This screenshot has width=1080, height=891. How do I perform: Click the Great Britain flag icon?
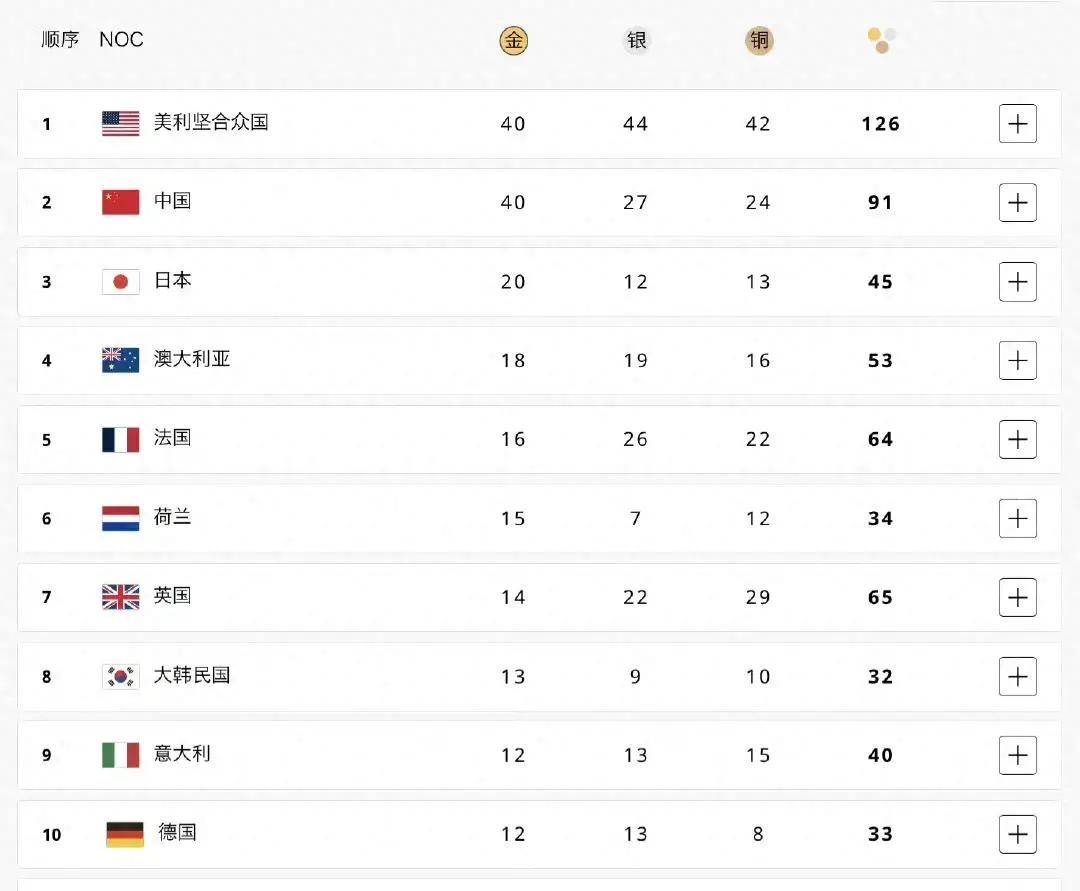point(121,597)
